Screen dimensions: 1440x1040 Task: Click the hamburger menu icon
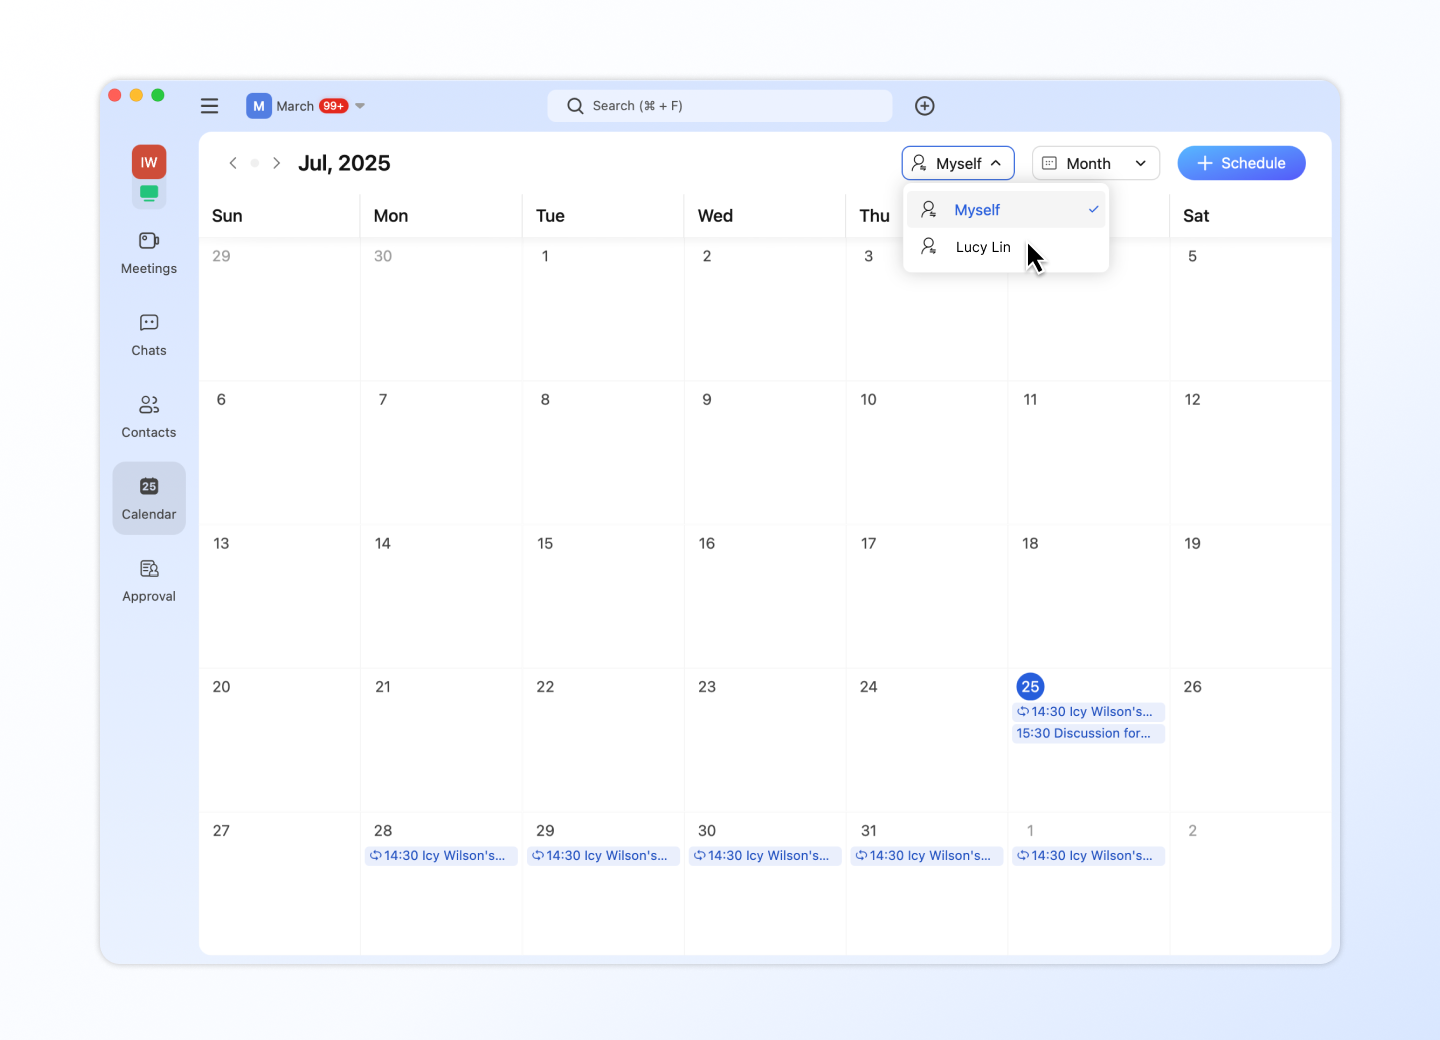pyautogui.click(x=209, y=106)
